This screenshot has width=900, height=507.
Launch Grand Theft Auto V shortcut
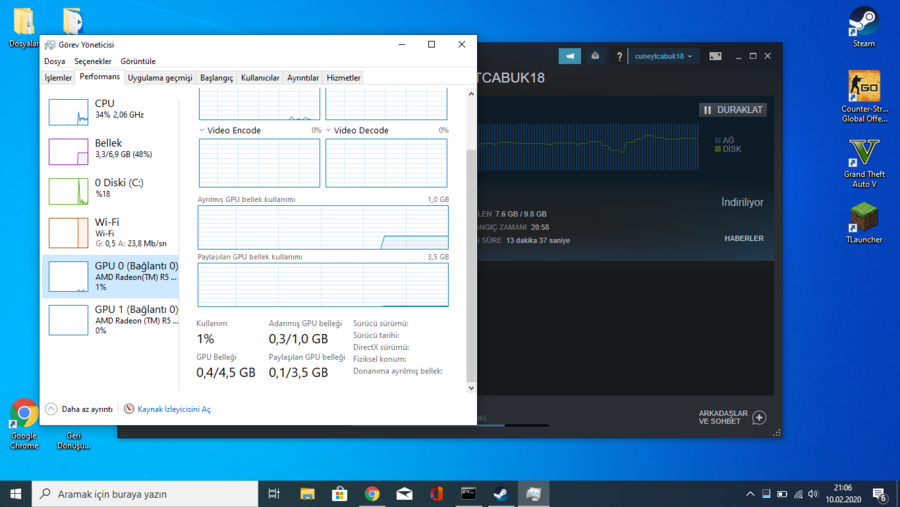click(864, 163)
